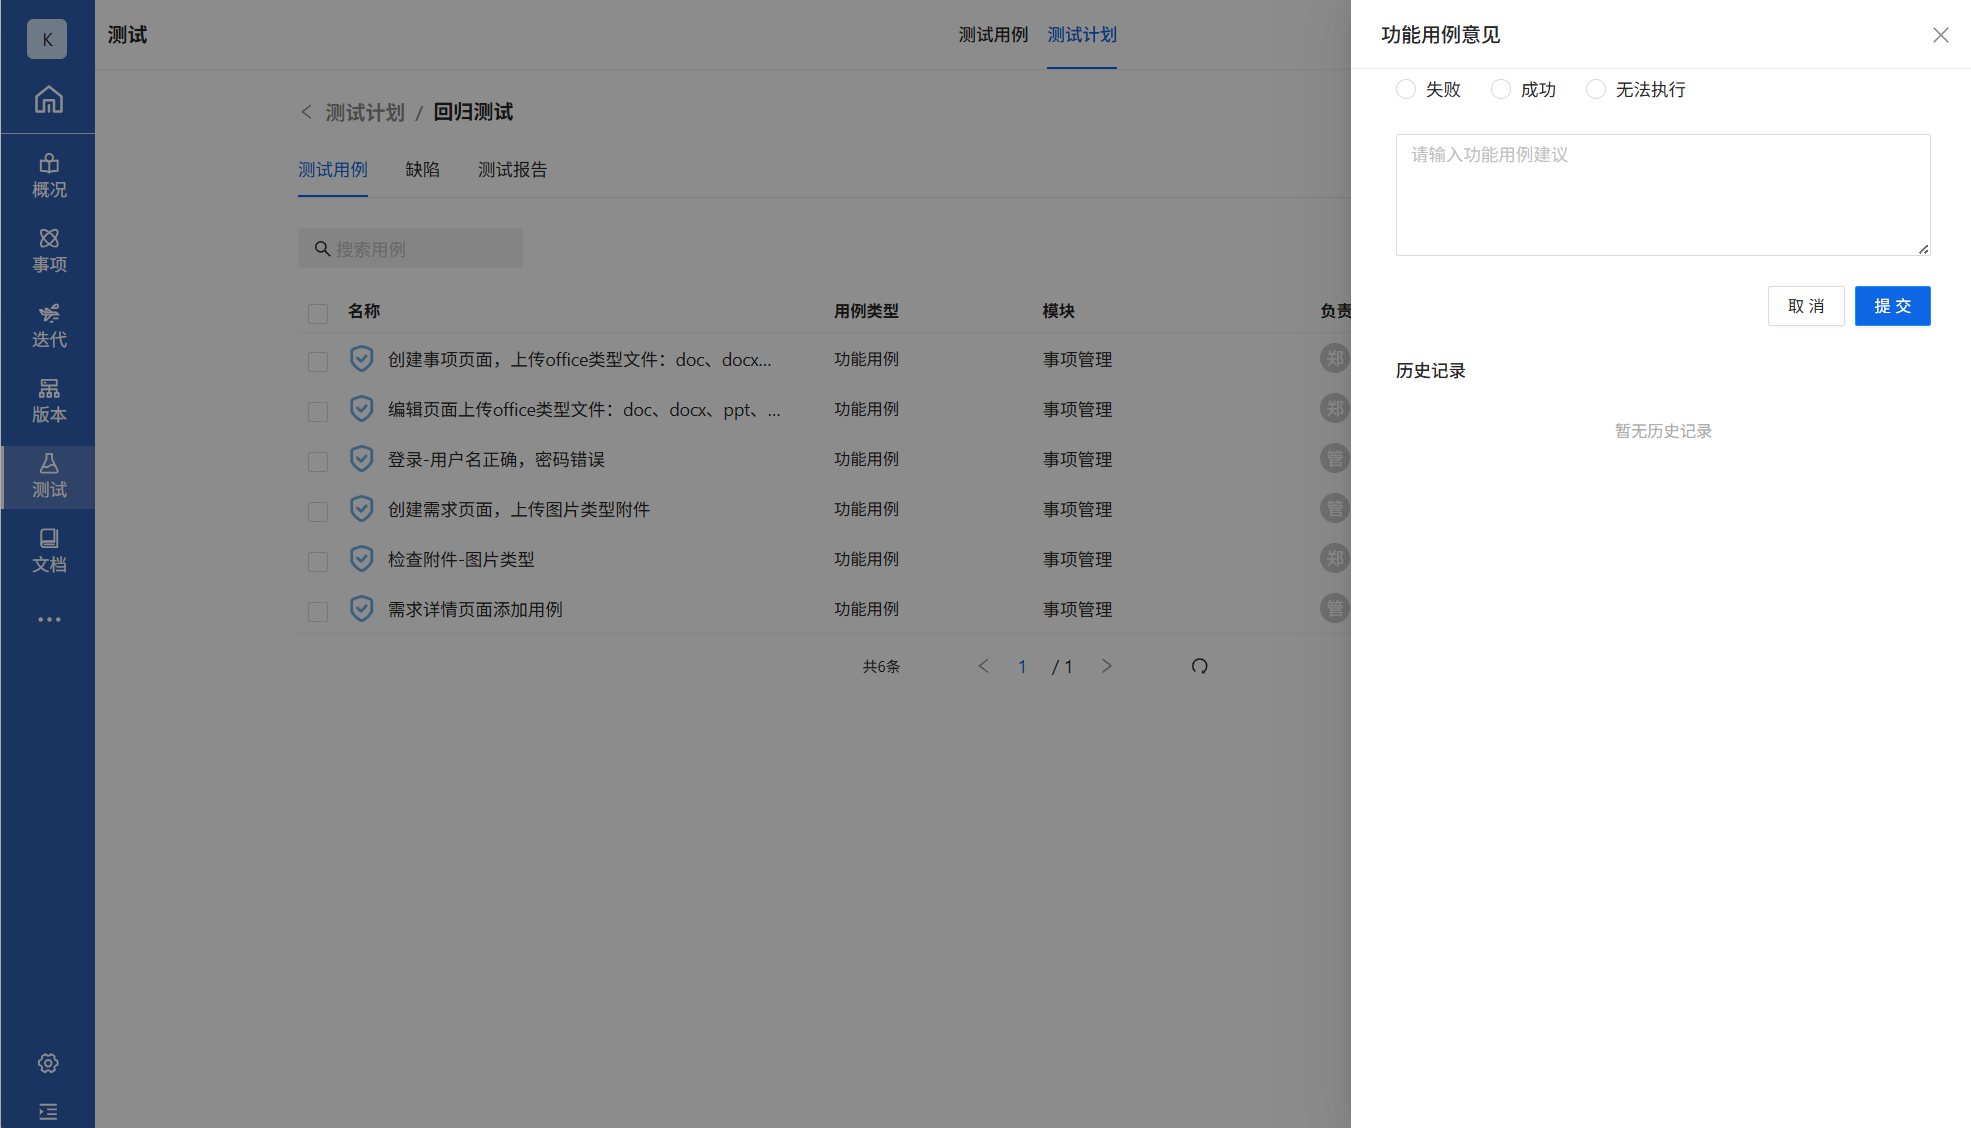Open the home icon in sidebar
Viewport: 1971px width, 1128px height.
pos(48,100)
